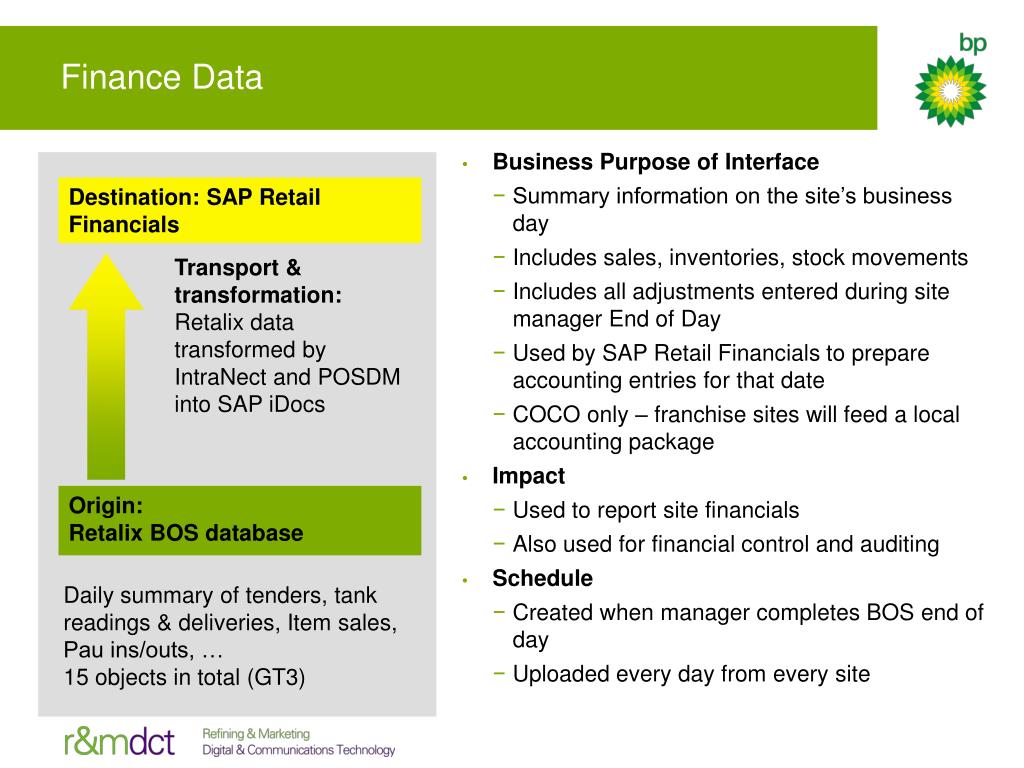
Task: Click the bullet beside the 'Impact' heading
Action: pos(466,478)
